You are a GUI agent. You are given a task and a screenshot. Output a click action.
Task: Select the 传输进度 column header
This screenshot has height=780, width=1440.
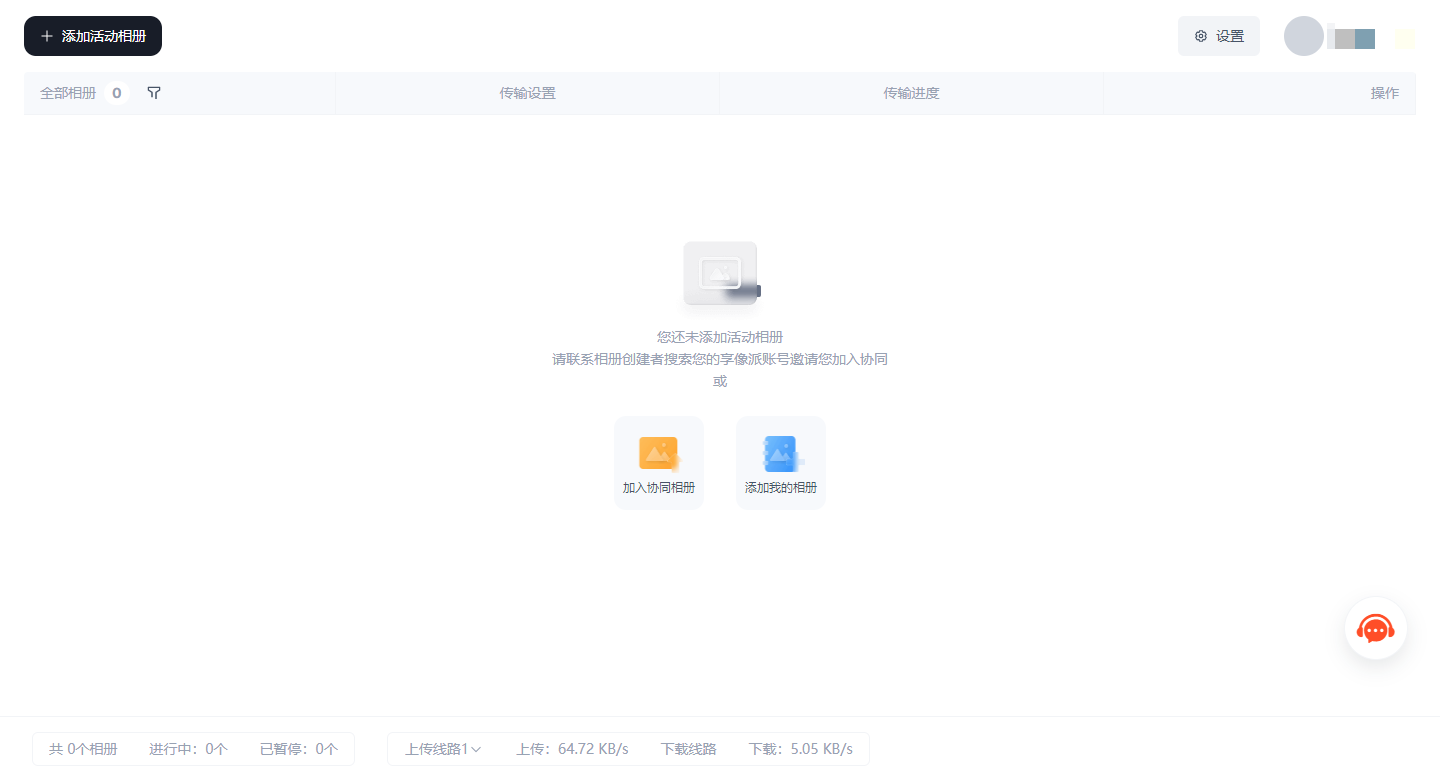tap(911, 93)
